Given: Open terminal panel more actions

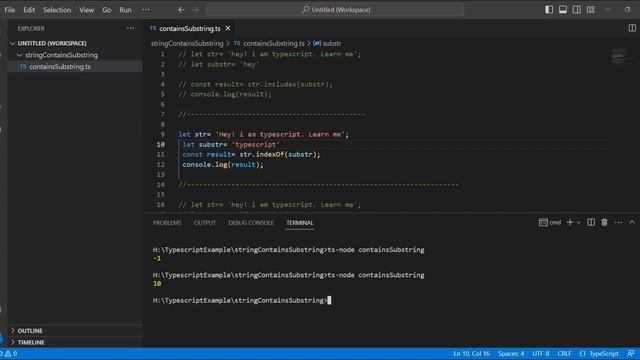Looking at the screenshot, I should point(618,222).
